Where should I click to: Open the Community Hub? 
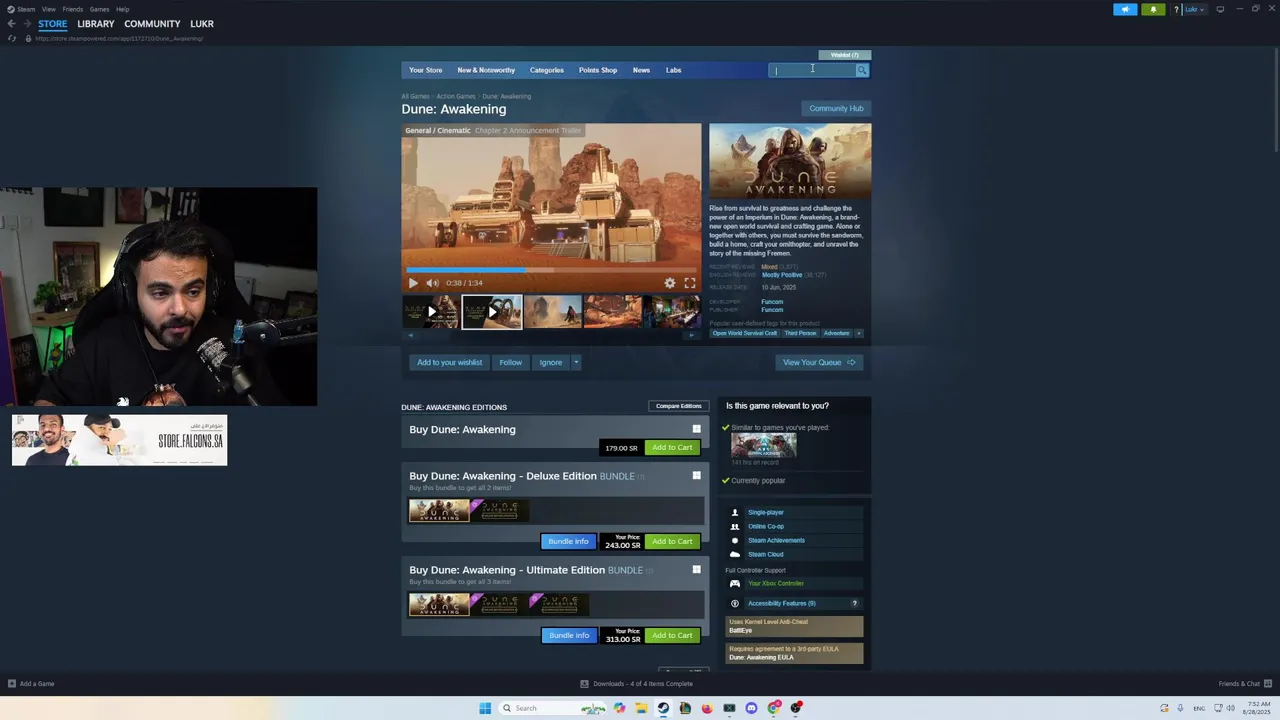coord(836,108)
